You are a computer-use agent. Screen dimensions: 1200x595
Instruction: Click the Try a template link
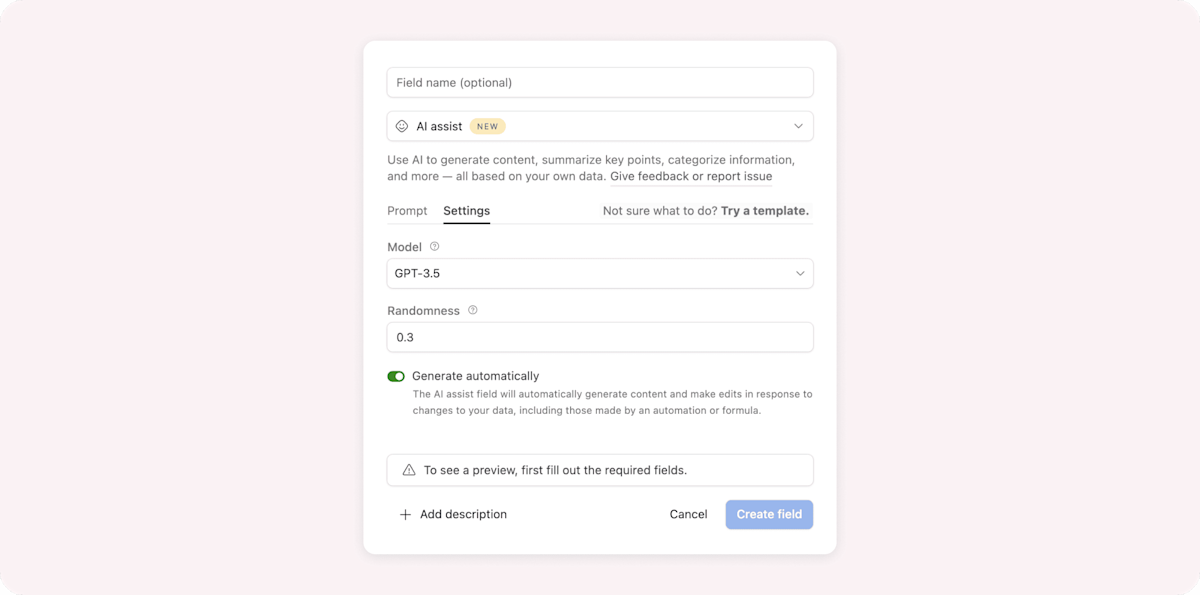point(765,211)
